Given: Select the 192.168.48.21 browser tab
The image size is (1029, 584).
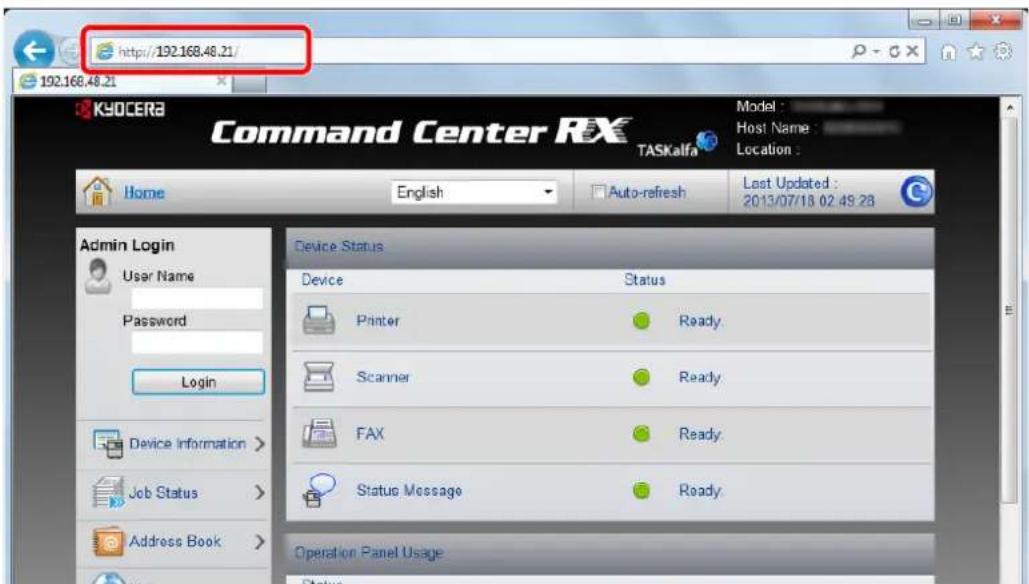Looking at the screenshot, I should coord(121,81).
